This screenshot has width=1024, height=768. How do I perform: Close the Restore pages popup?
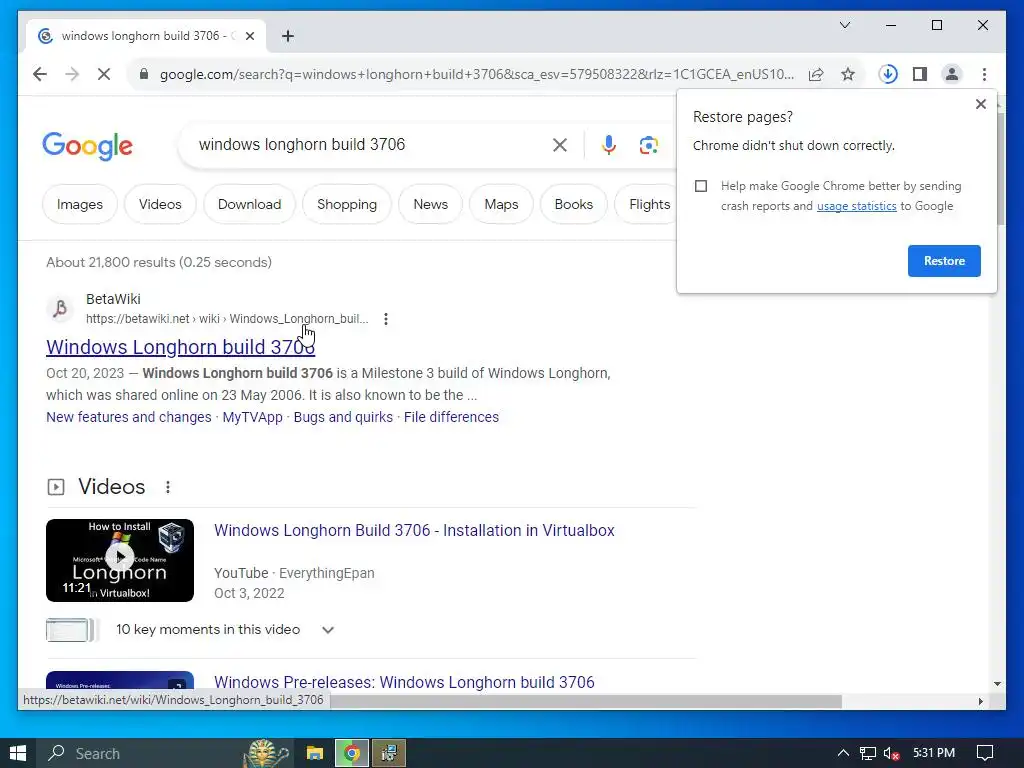pyautogui.click(x=980, y=104)
